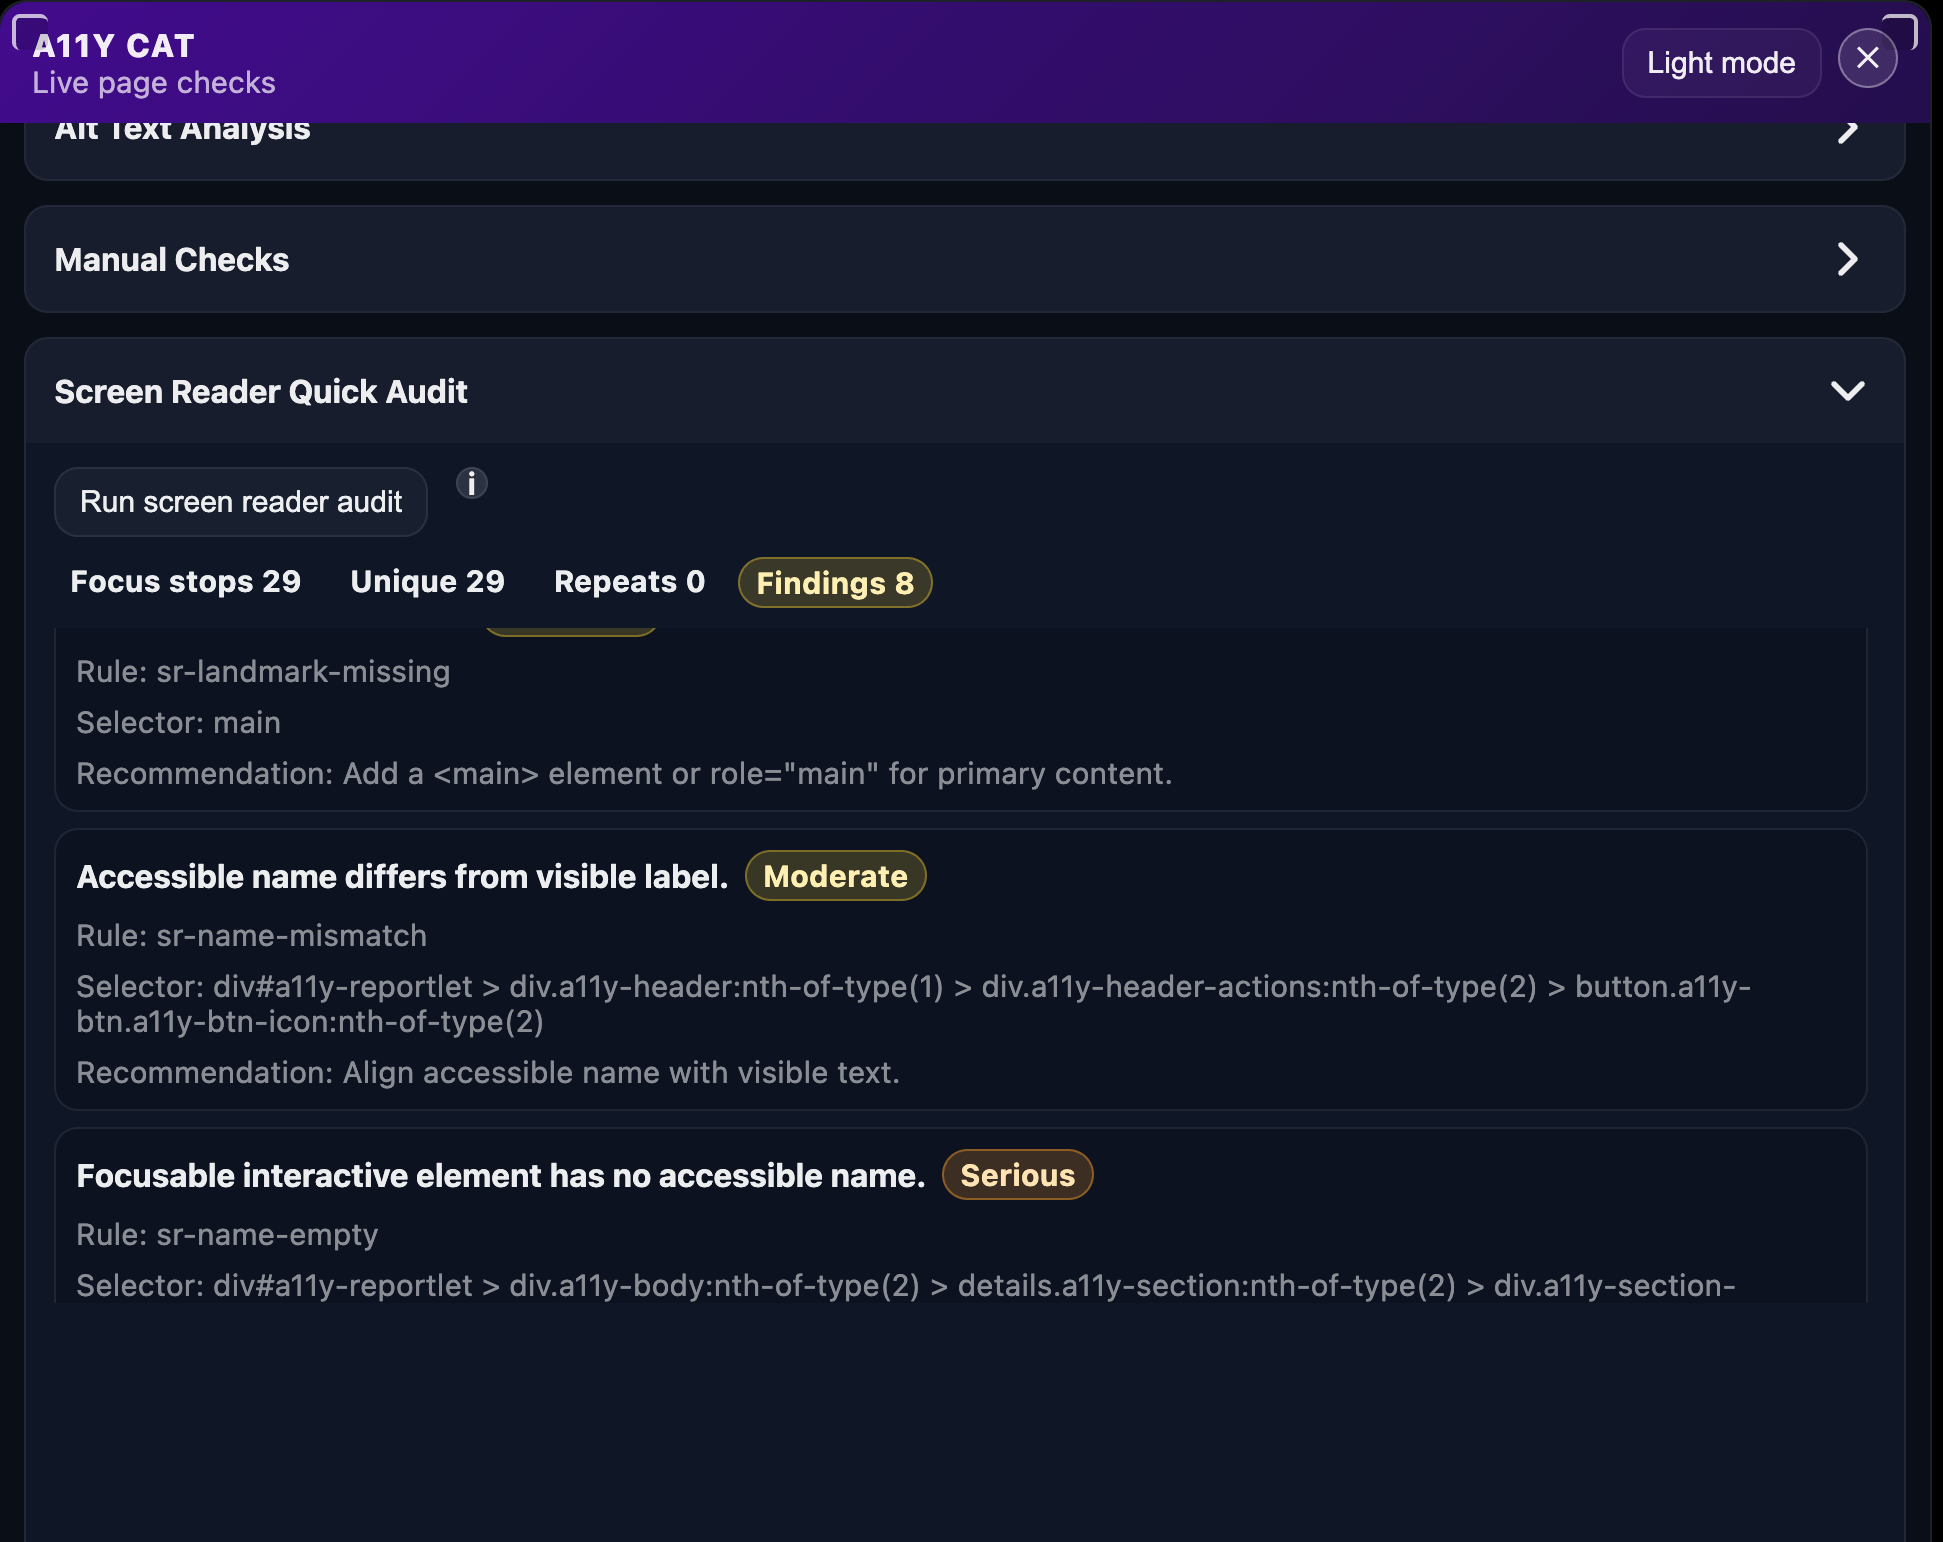The width and height of the screenshot is (1943, 1542).
Task: Select the no accessible name finding title
Action: click(x=500, y=1176)
